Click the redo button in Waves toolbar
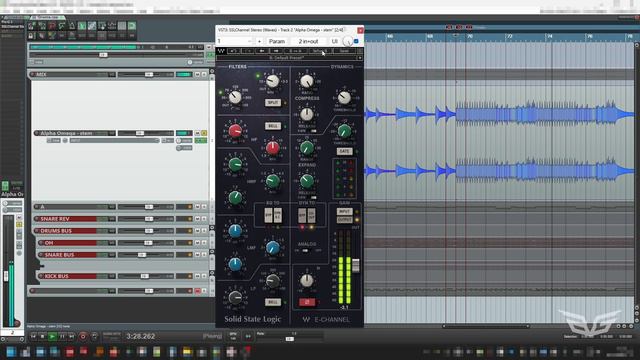Image resolution: width=640 pixels, height=360 pixels. coord(248,51)
